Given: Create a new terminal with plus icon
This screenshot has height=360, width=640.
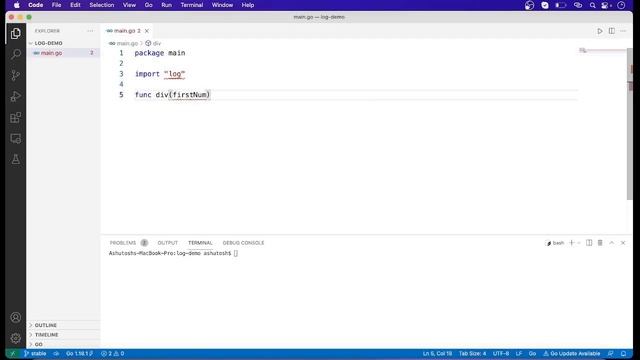Looking at the screenshot, I should point(571,243).
